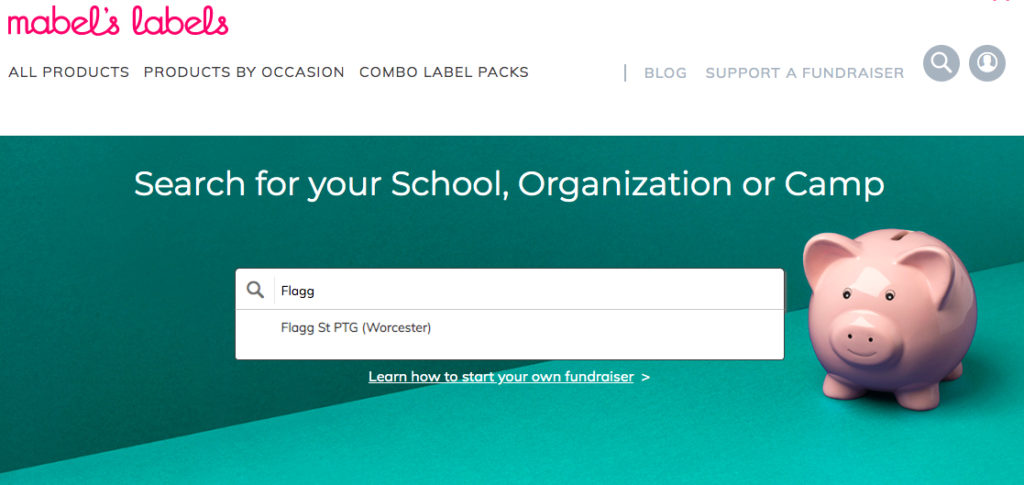This screenshot has height=485, width=1024.
Task: Click the piggy bank's snout
Action: [856, 332]
